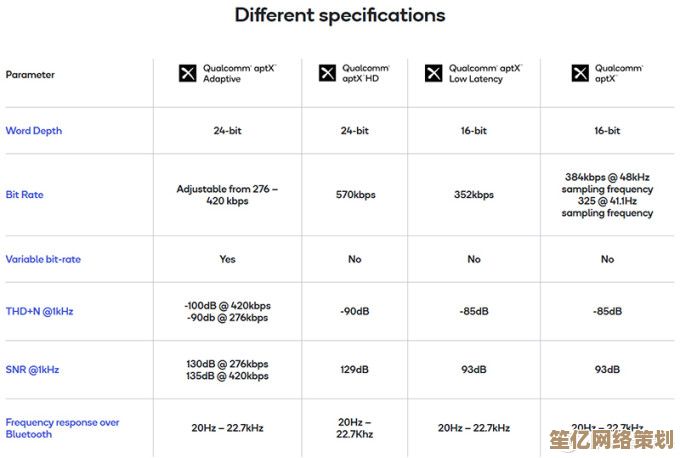Open the Word Depth parameter link
The width and height of the screenshot is (680, 458).
coord(34,131)
